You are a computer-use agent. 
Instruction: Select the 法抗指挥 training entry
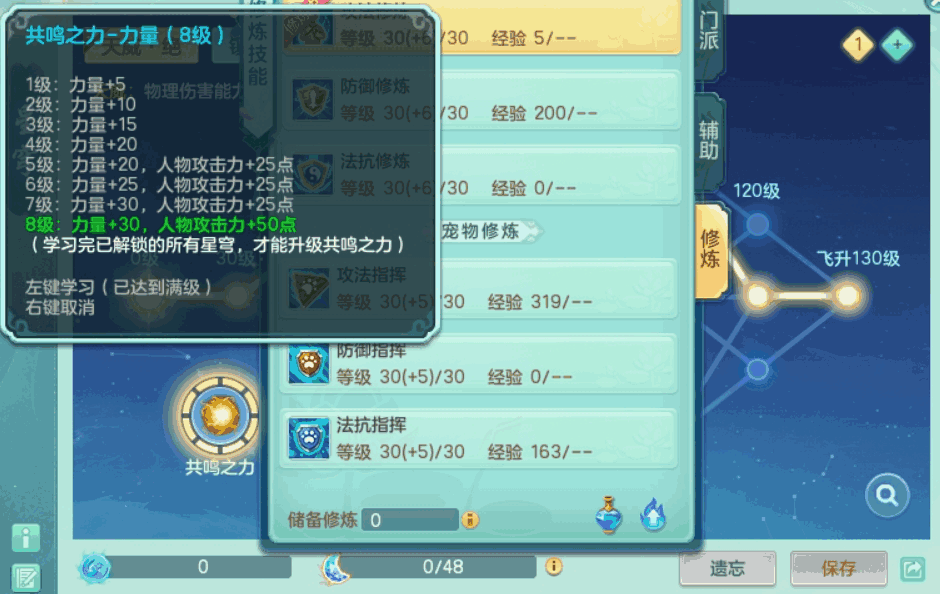pyautogui.click(x=478, y=439)
